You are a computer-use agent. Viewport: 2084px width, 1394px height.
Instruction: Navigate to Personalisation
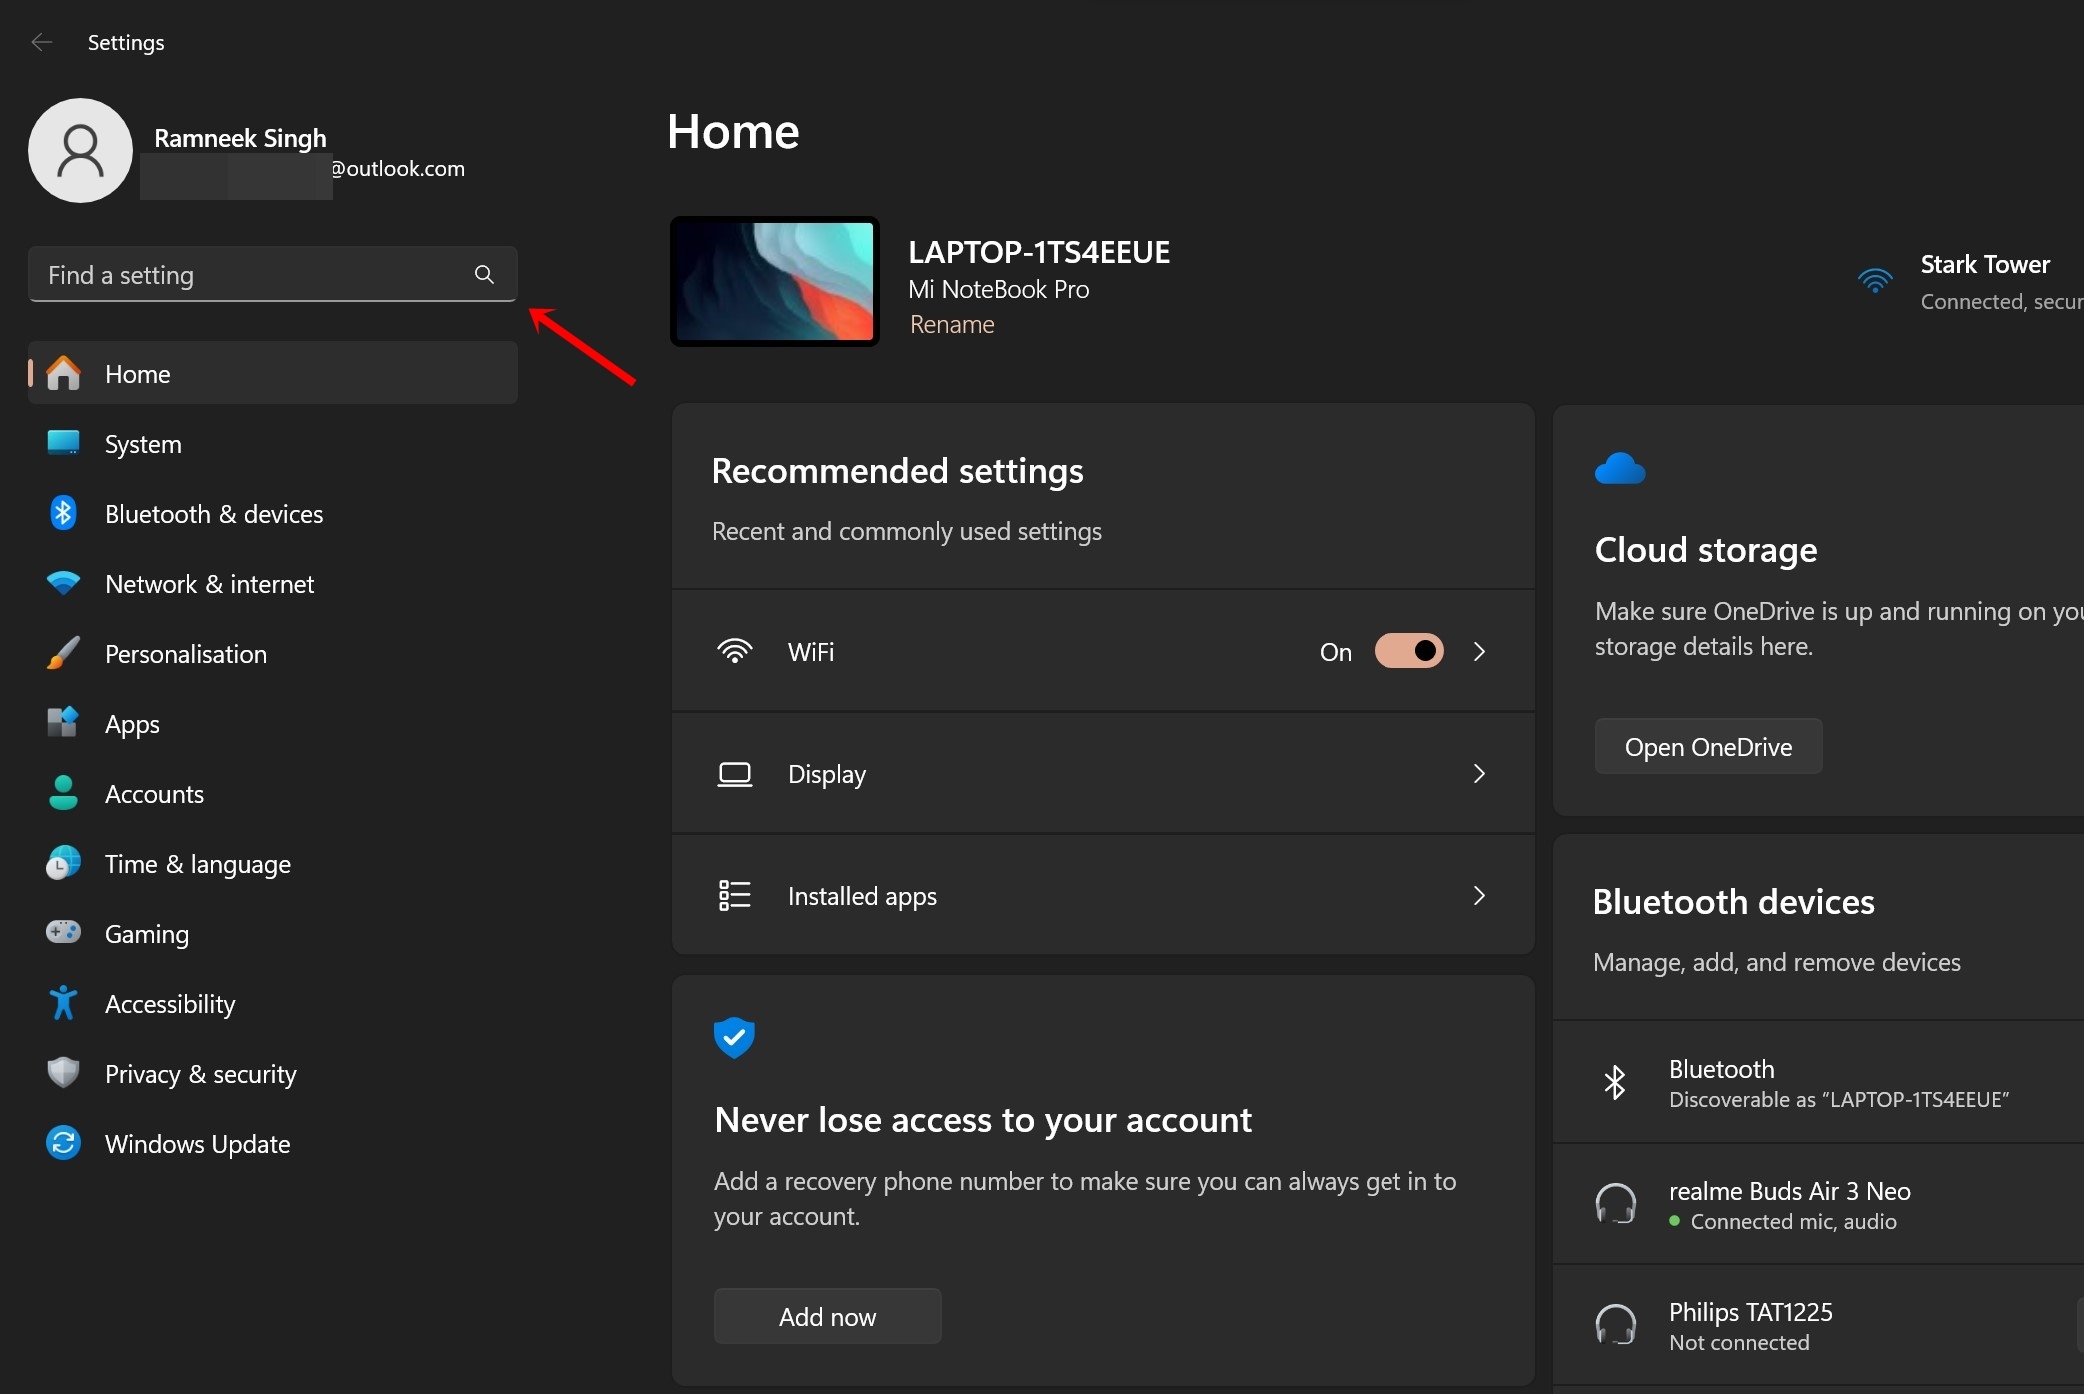click(x=273, y=653)
